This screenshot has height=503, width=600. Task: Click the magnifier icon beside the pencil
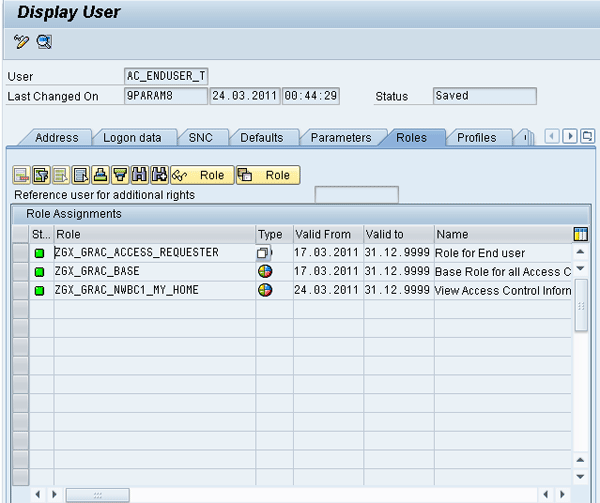tap(44, 42)
